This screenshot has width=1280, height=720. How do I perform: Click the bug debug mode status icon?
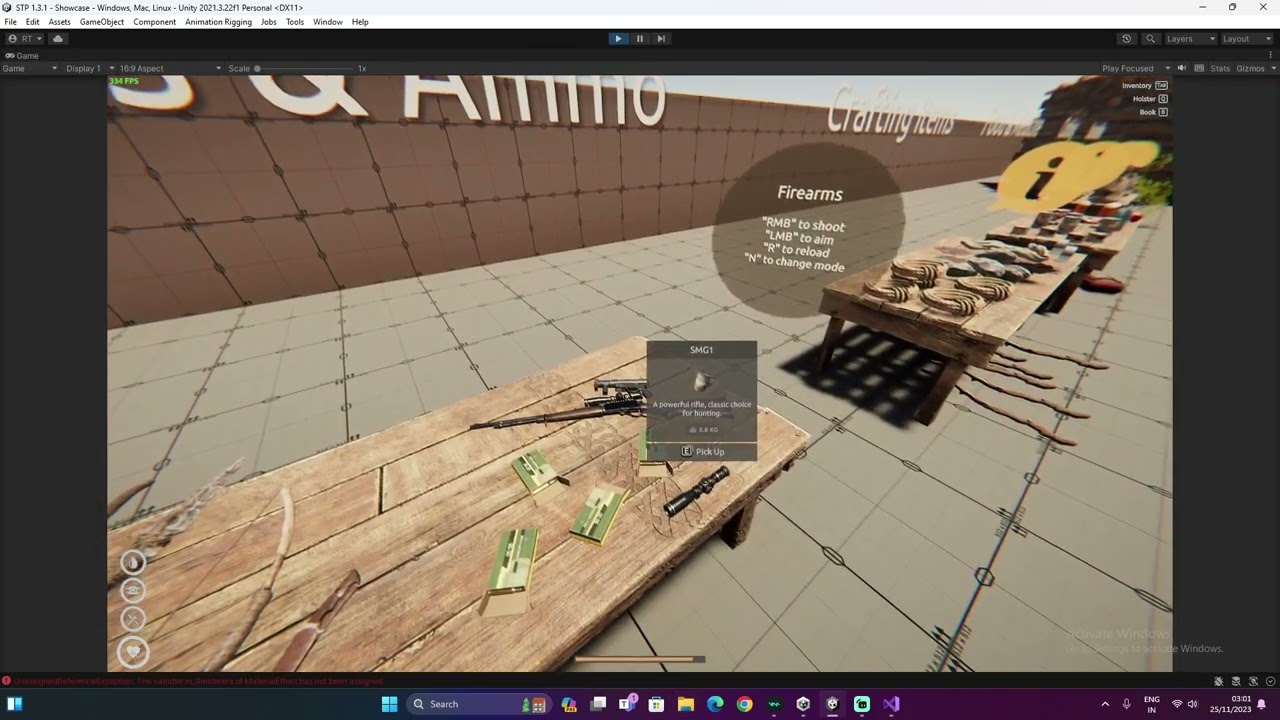[x=1218, y=681]
